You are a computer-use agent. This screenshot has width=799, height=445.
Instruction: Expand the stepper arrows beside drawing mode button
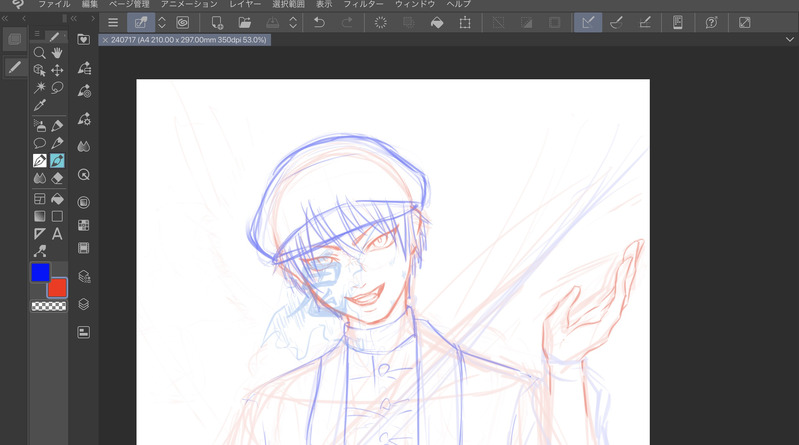coord(162,22)
